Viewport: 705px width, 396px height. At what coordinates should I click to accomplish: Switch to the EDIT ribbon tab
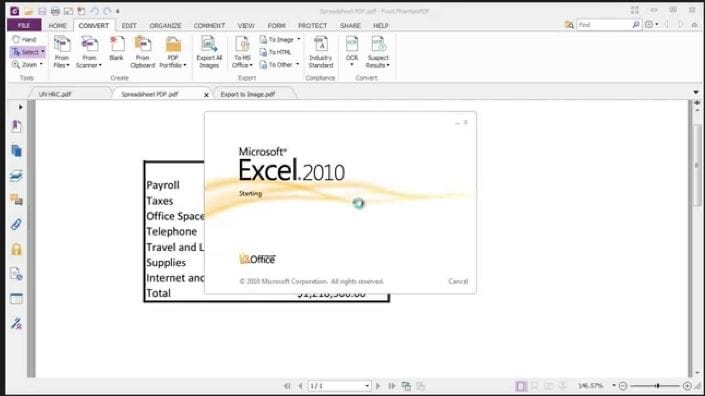[x=129, y=26]
